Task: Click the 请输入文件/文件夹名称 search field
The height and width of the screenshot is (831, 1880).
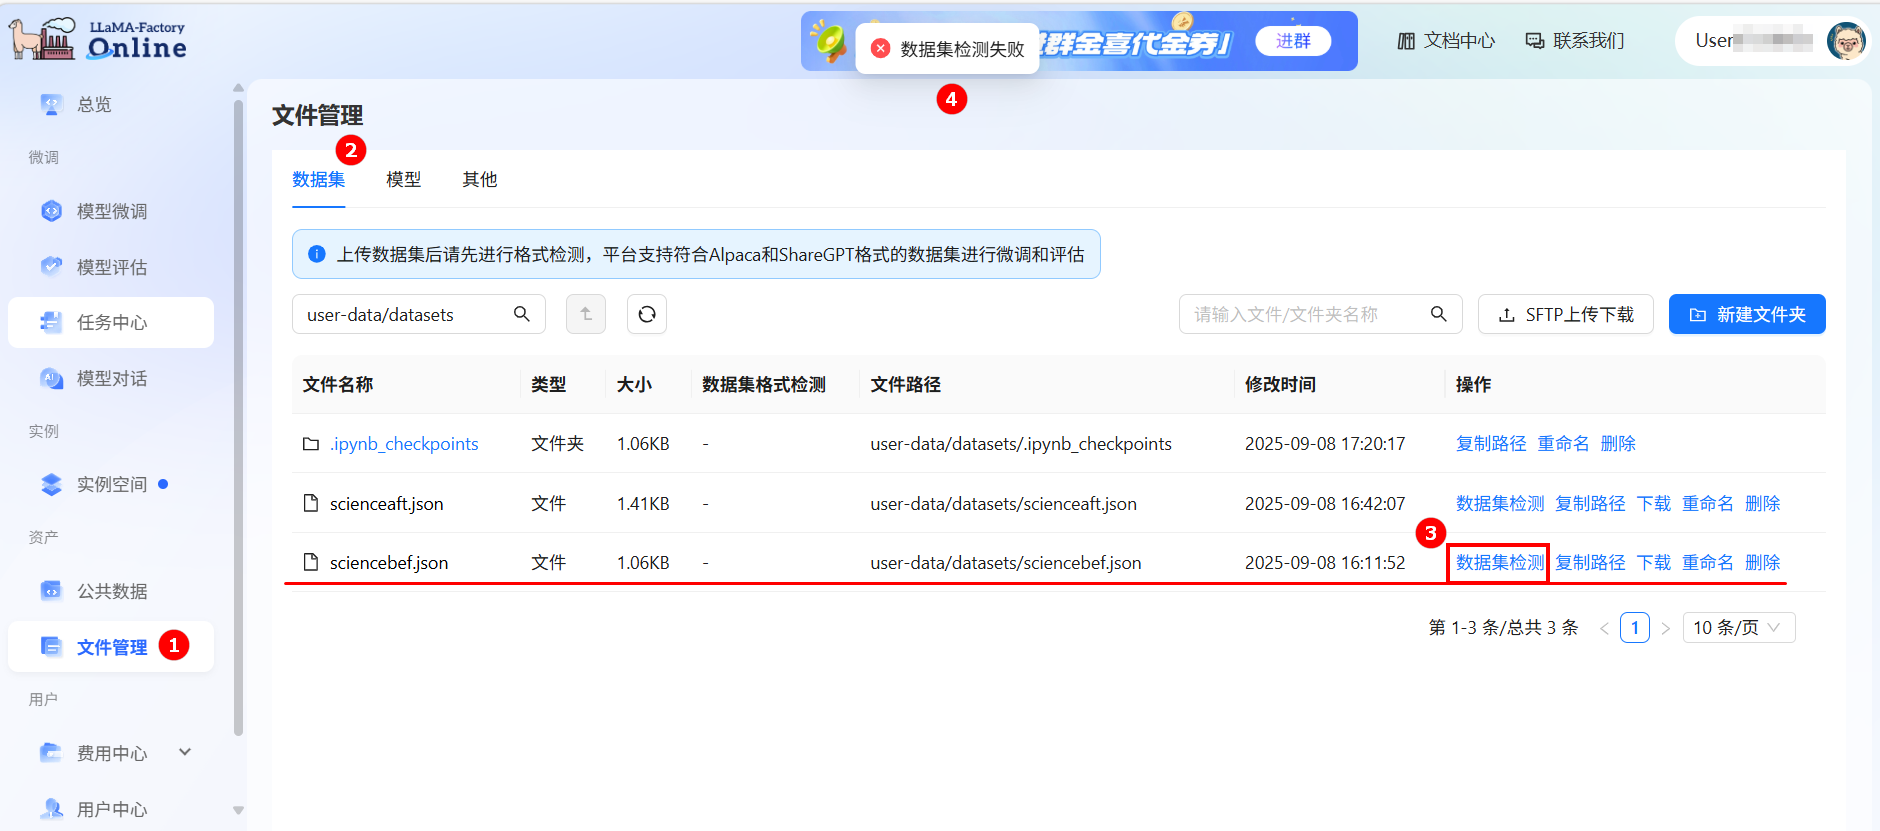Action: tap(1305, 314)
